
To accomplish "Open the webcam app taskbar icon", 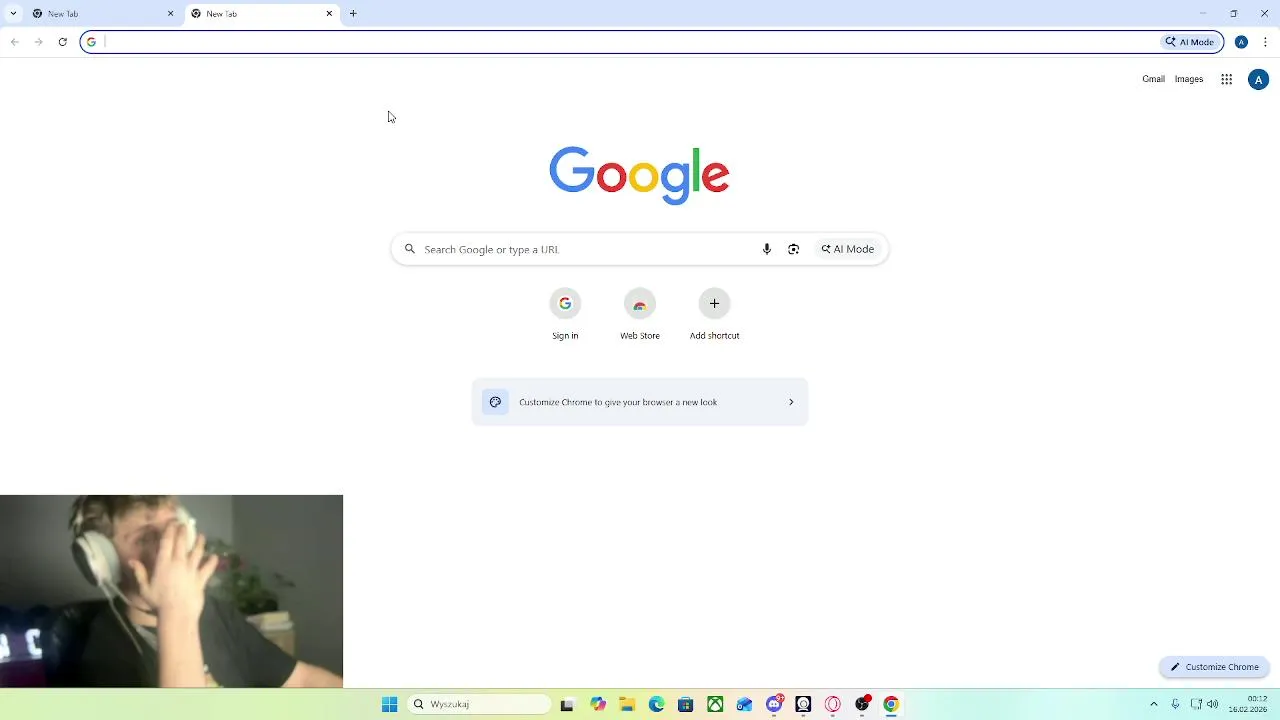I will [x=803, y=704].
